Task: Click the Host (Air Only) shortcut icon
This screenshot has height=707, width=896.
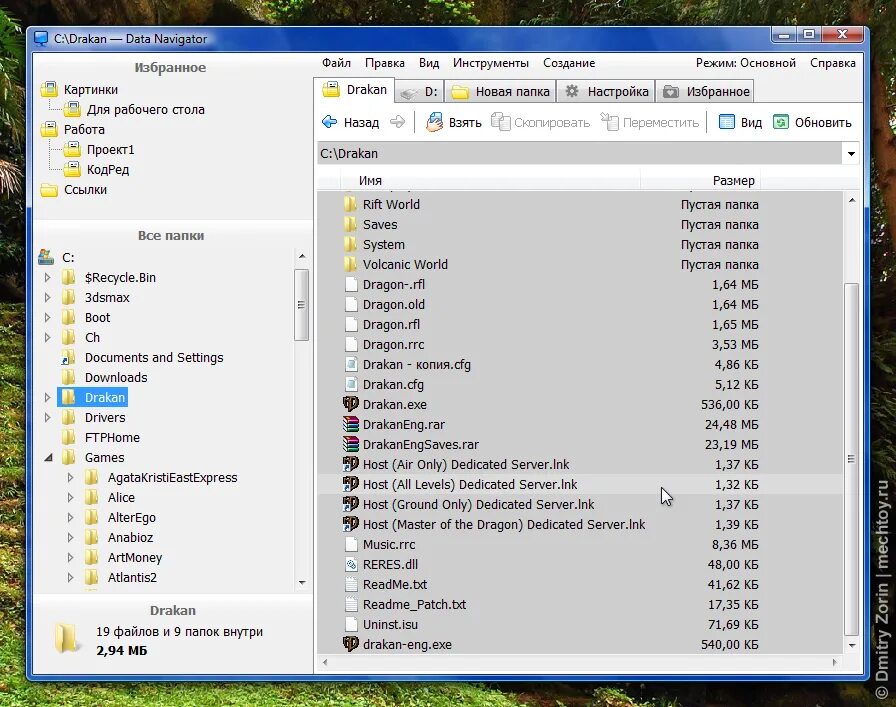Action: [x=351, y=464]
